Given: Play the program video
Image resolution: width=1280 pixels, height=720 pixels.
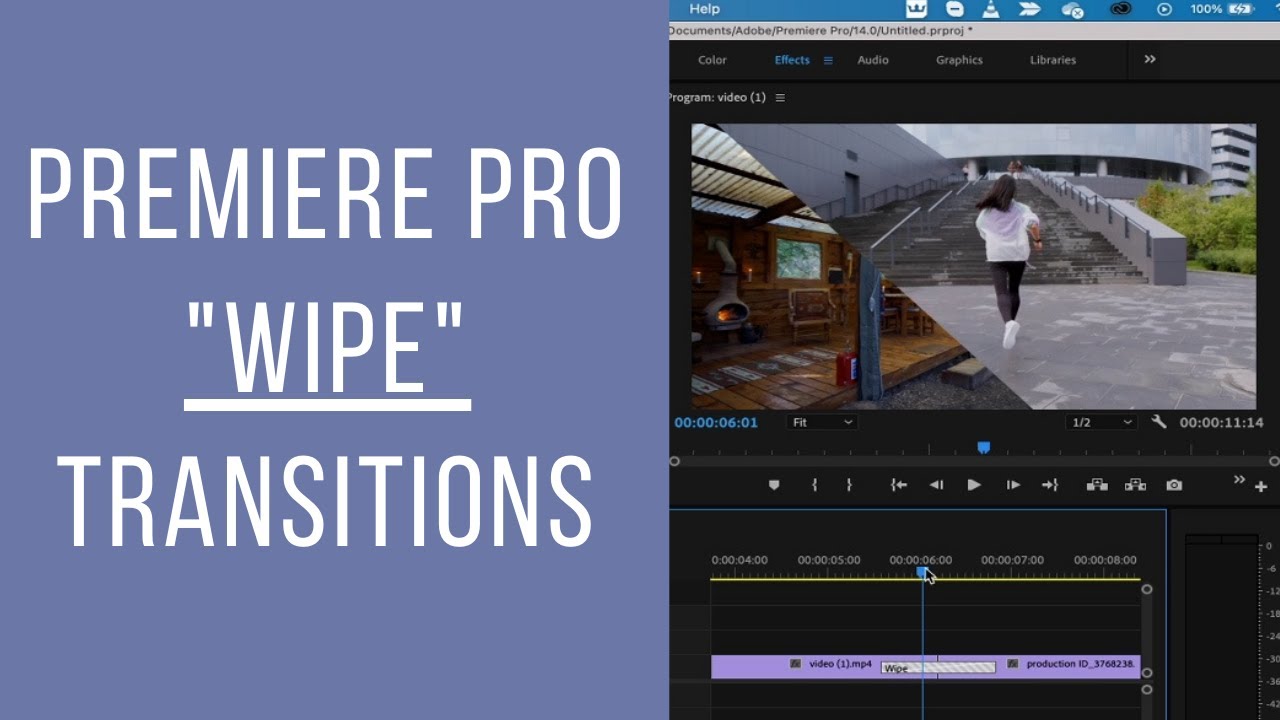Looking at the screenshot, I should 974,485.
